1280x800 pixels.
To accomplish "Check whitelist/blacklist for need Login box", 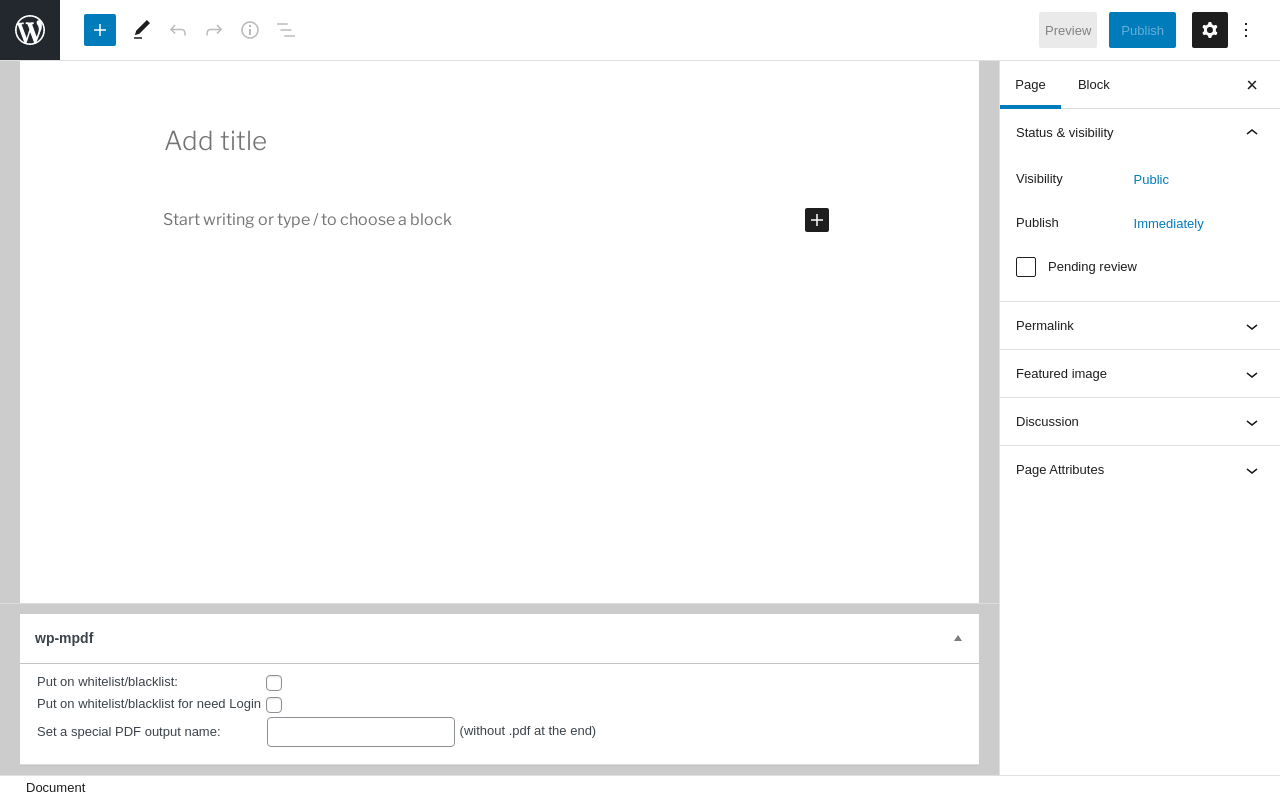I will pyautogui.click(x=274, y=705).
